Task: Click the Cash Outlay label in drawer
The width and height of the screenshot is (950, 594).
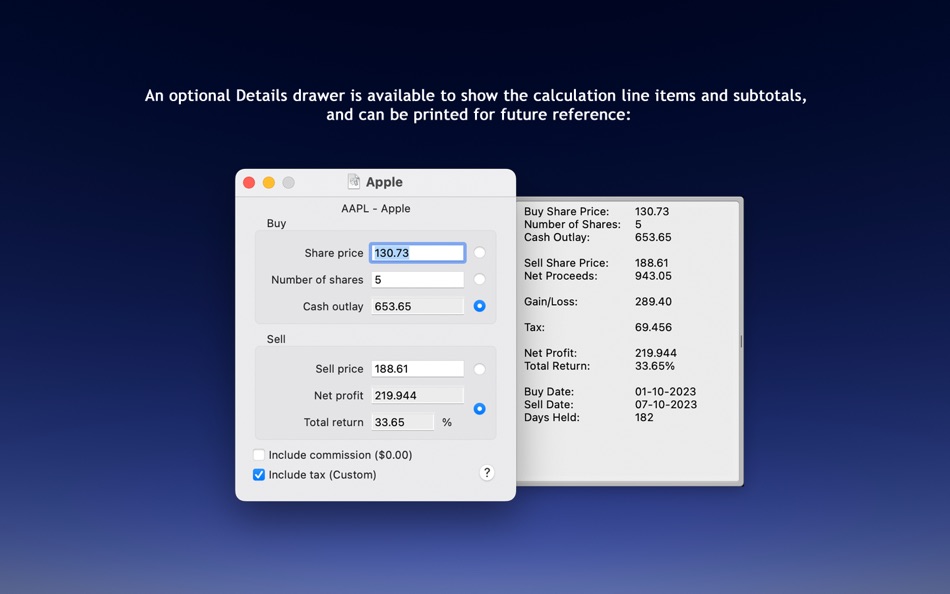Action: pyautogui.click(x=557, y=237)
